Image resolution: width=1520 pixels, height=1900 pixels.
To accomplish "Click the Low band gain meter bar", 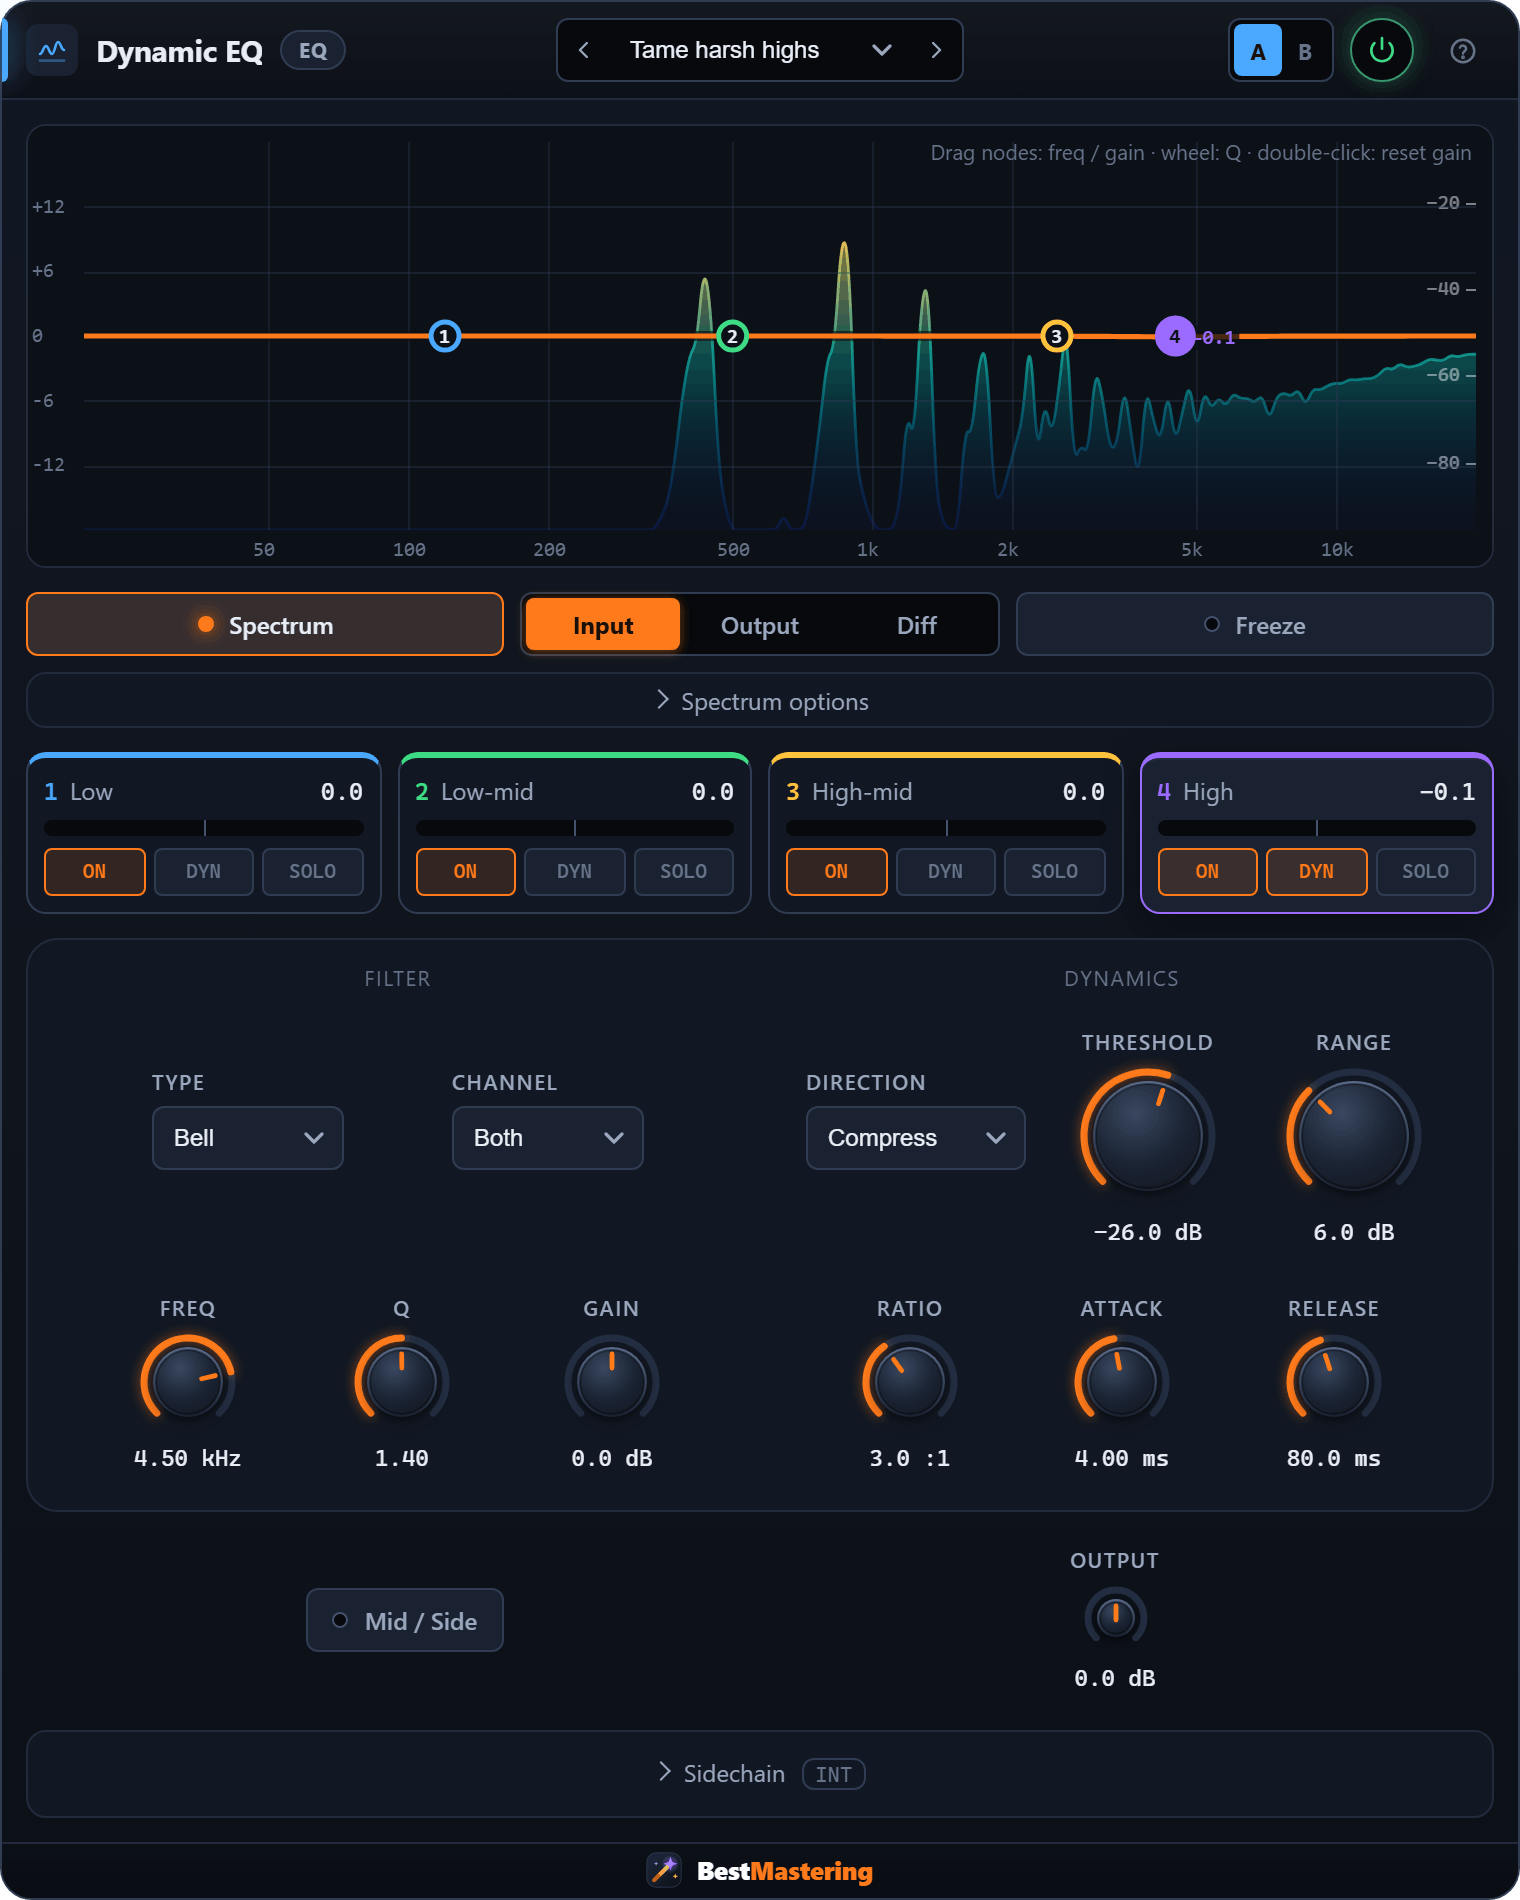I will point(204,828).
